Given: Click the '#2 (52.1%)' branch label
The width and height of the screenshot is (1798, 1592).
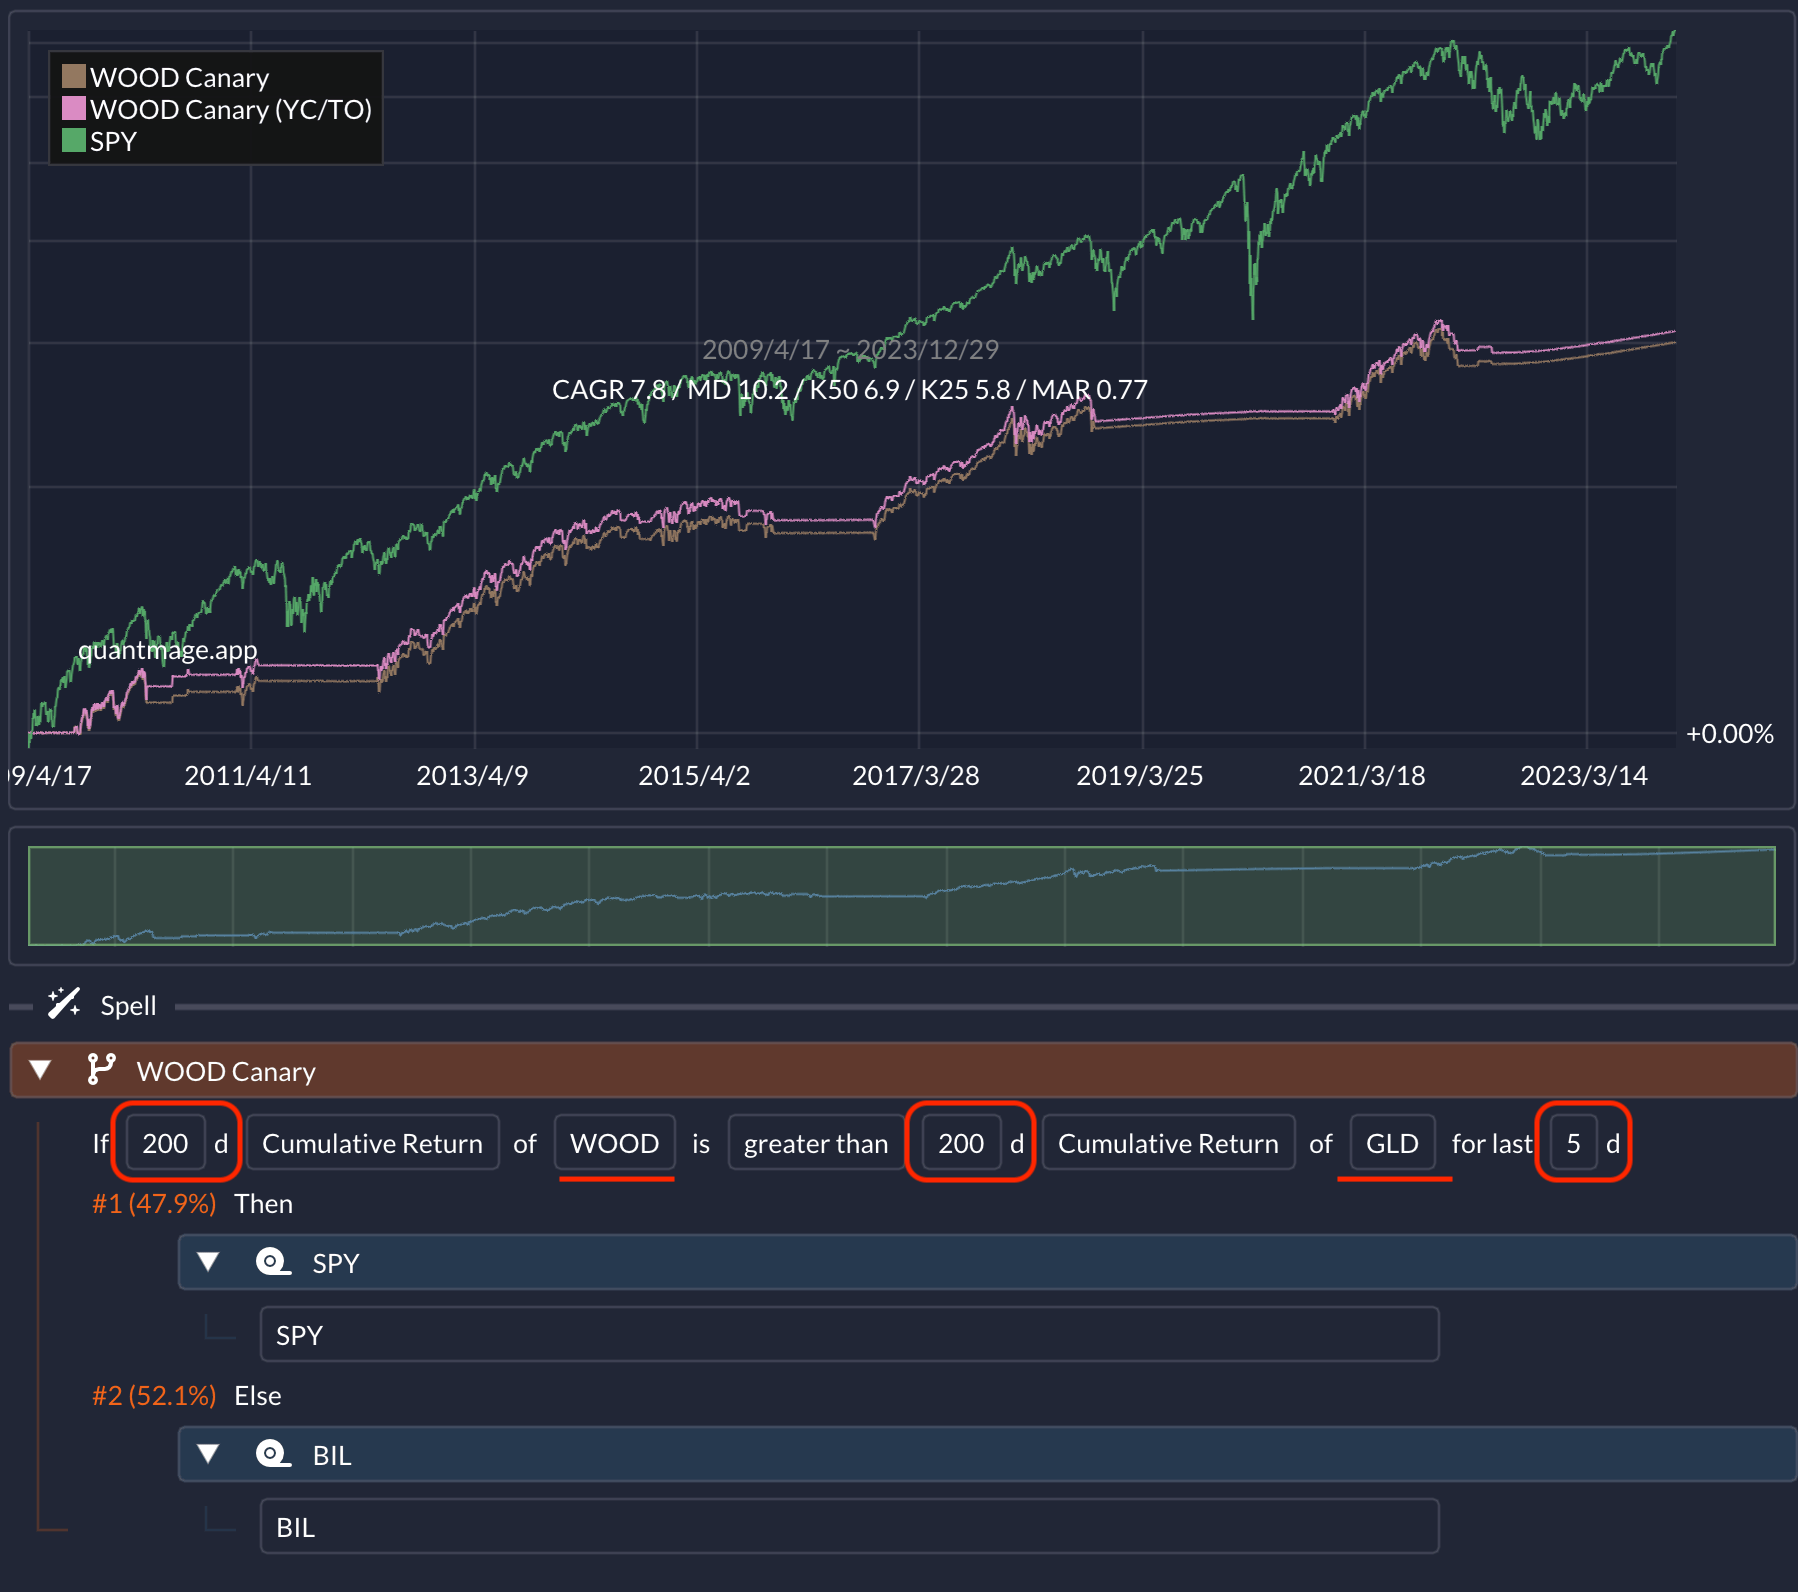Looking at the screenshot, I should 154,1395.
